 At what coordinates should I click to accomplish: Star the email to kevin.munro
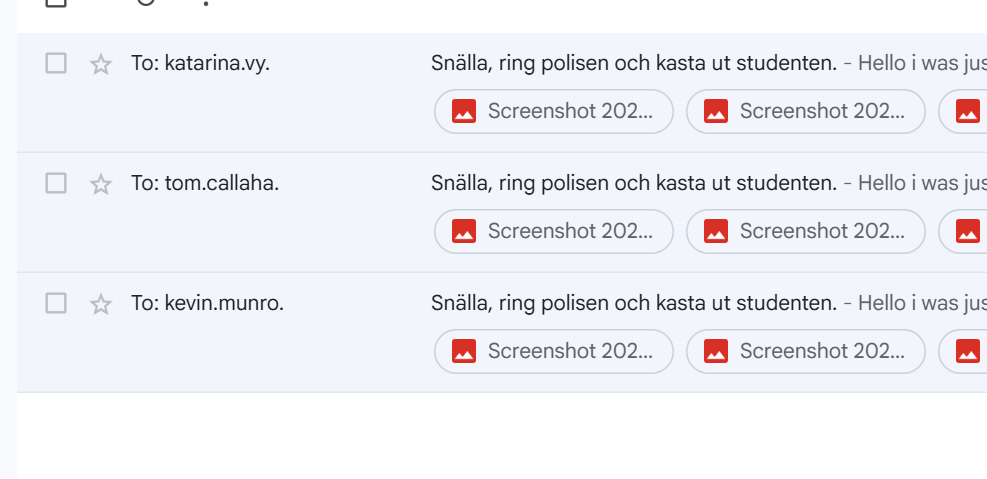[x=101, y=304]
